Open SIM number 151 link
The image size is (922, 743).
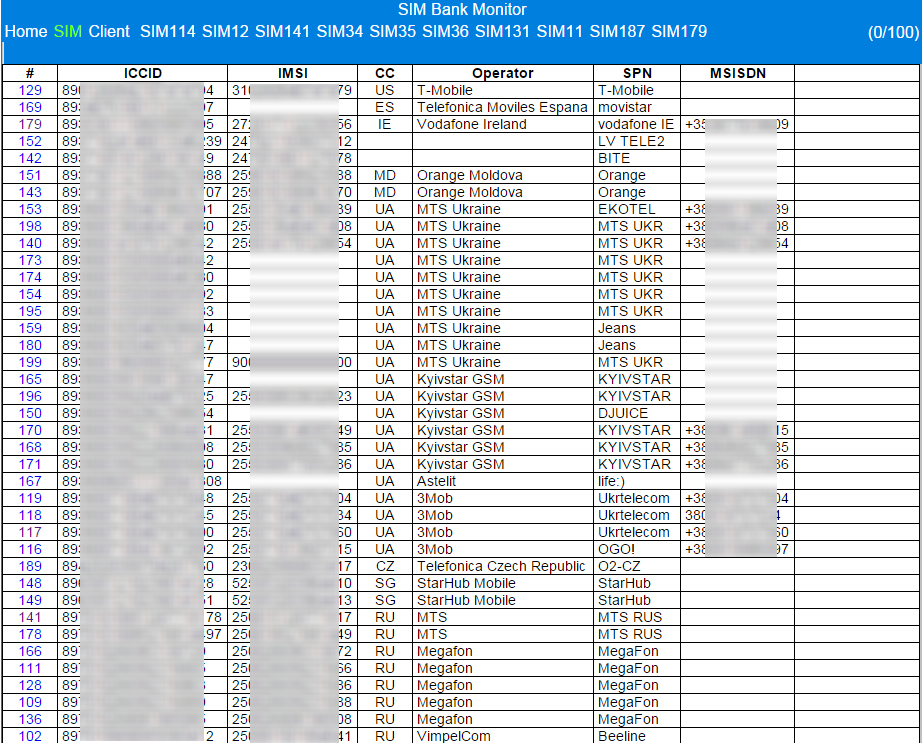[30, 175]
